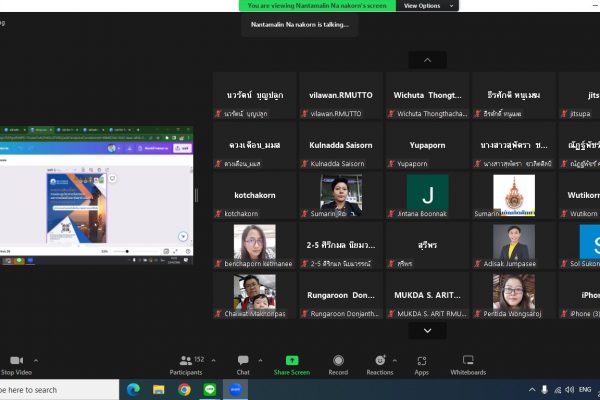Click the shared screen poster preview
The height and width of the screenshot is (400, 600).
point(77,208)
